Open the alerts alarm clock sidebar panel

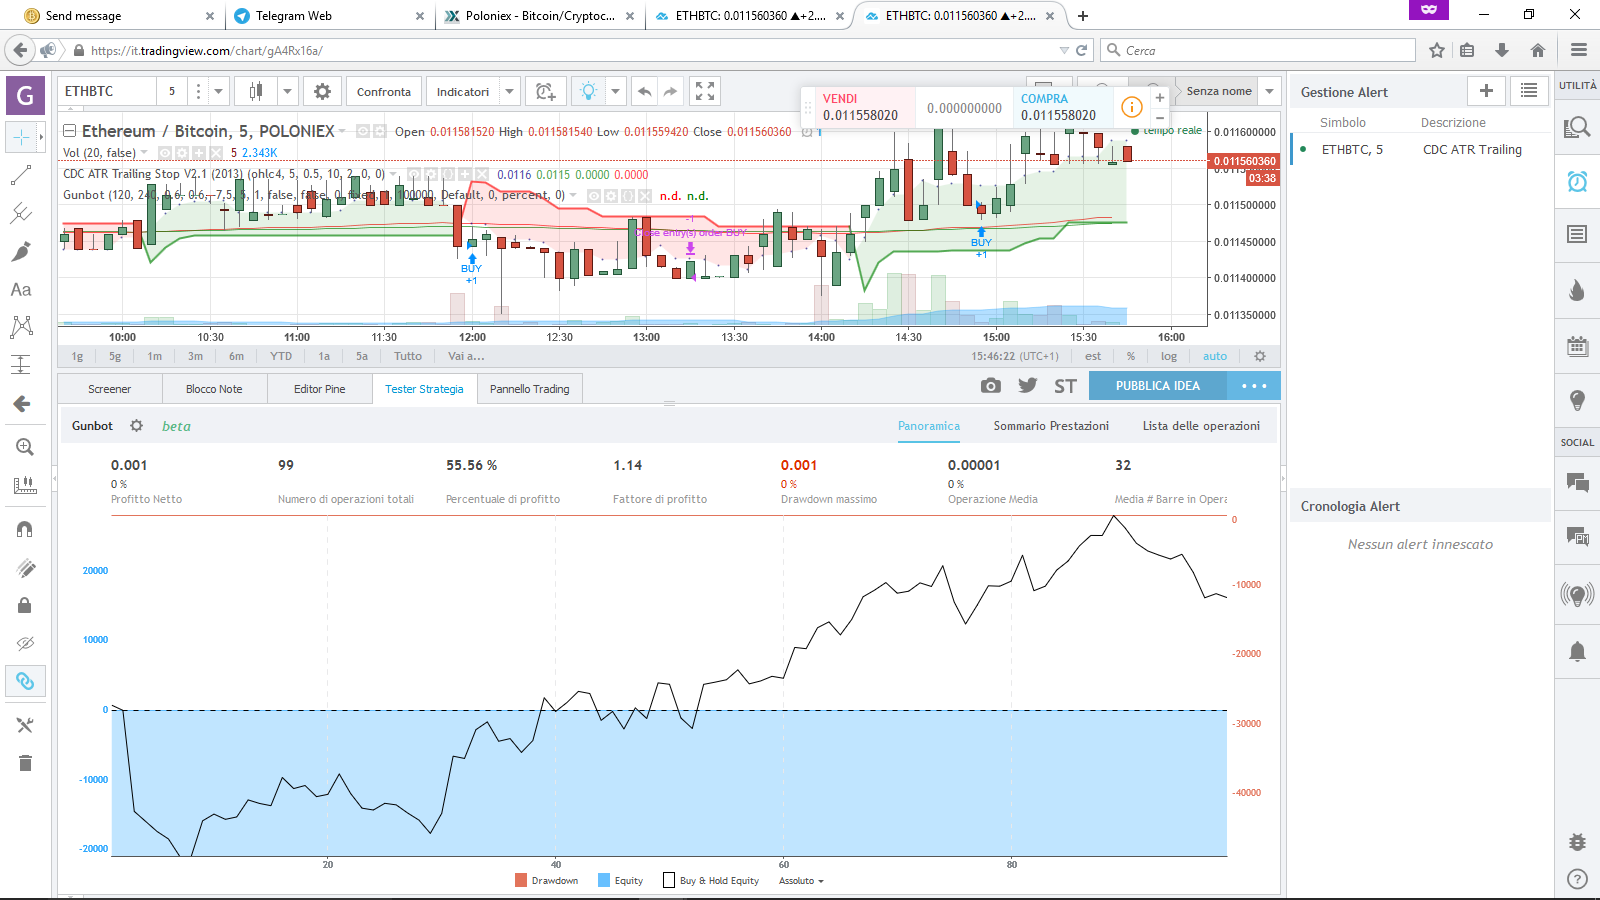[1577, 181]
